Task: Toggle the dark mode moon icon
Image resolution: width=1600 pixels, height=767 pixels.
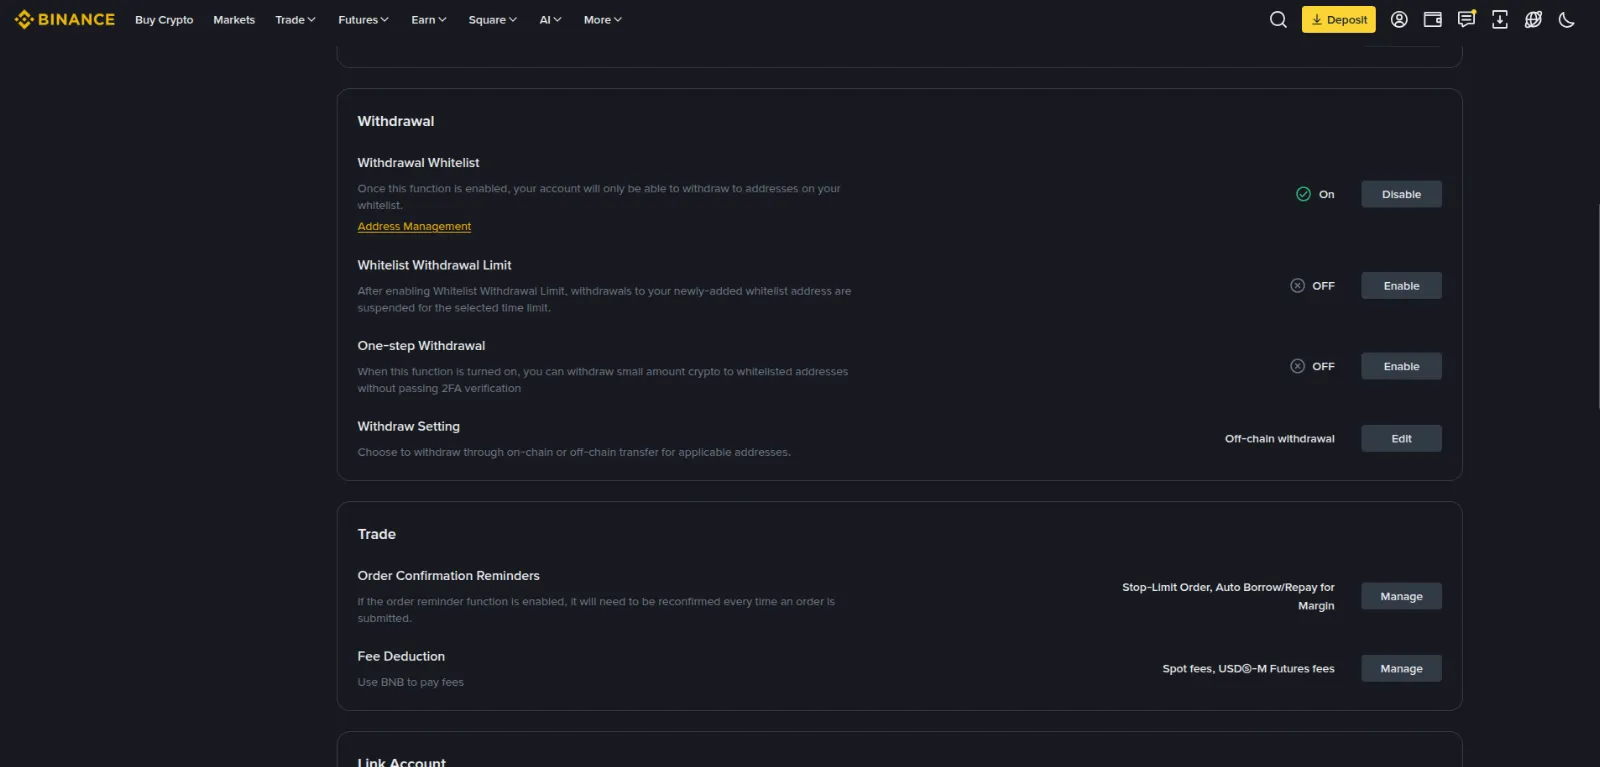Action: (x=1567, y=19)
